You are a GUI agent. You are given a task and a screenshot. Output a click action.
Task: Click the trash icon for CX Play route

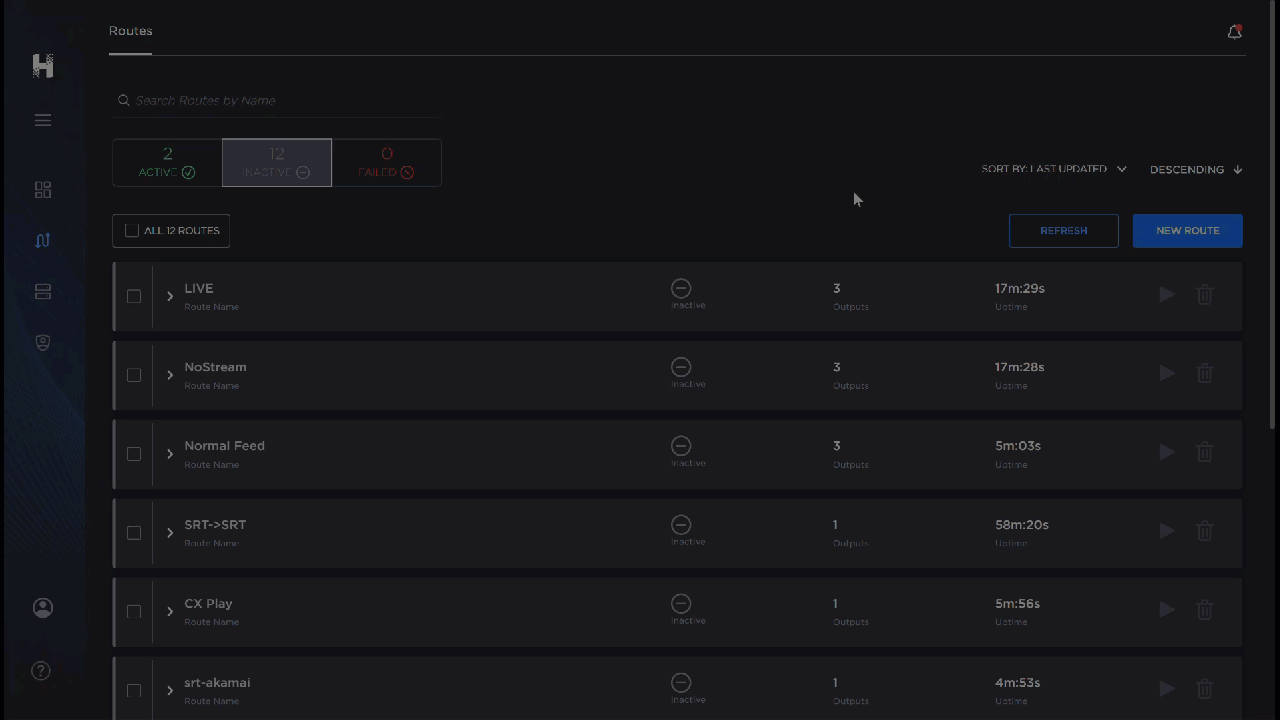(x=1205, y=610)
